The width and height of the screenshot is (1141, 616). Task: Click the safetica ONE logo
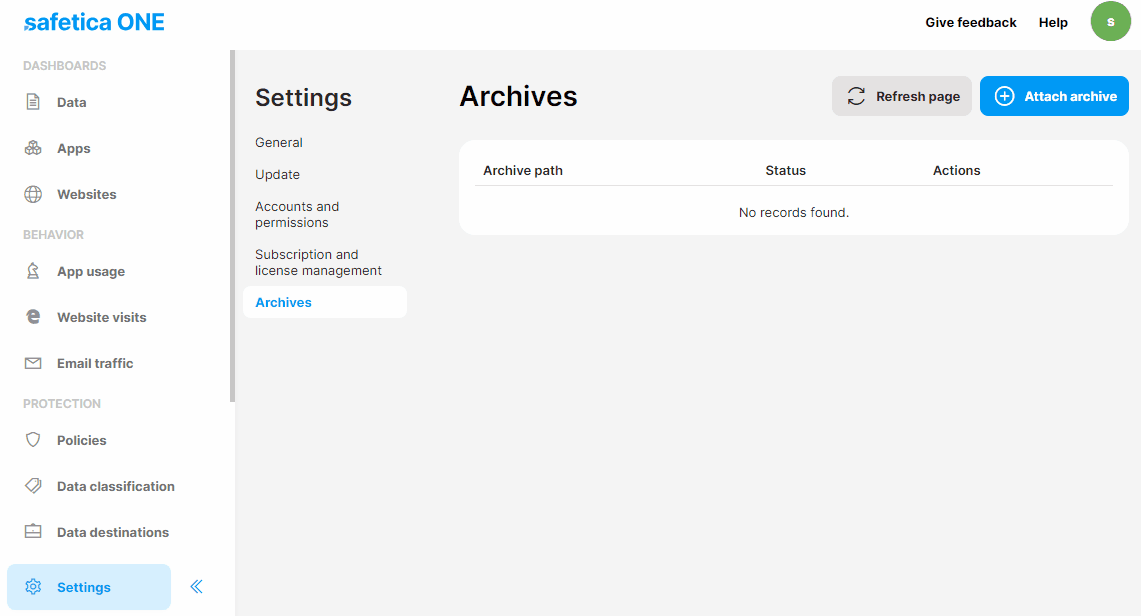pyautogui.click(x=93, y=21)
